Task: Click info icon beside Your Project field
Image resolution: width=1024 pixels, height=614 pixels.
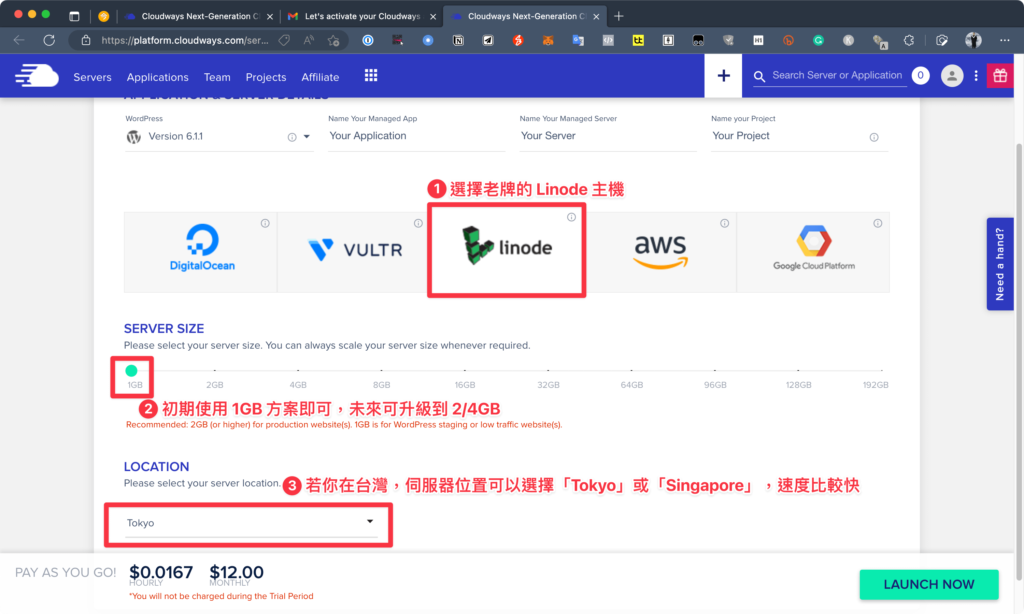Action: tap(874, 137)
